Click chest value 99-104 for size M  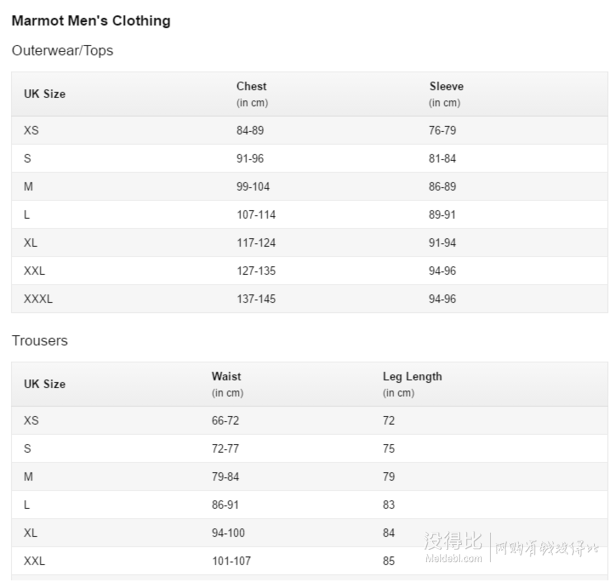tap(253, 187)
